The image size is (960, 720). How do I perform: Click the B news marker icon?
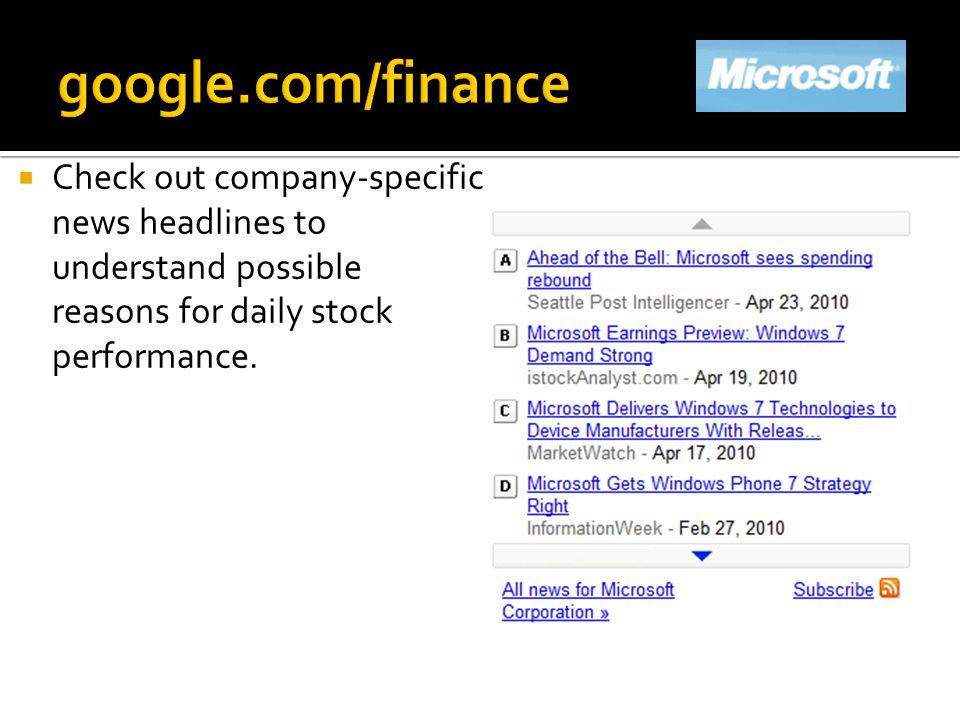(505, 336)
